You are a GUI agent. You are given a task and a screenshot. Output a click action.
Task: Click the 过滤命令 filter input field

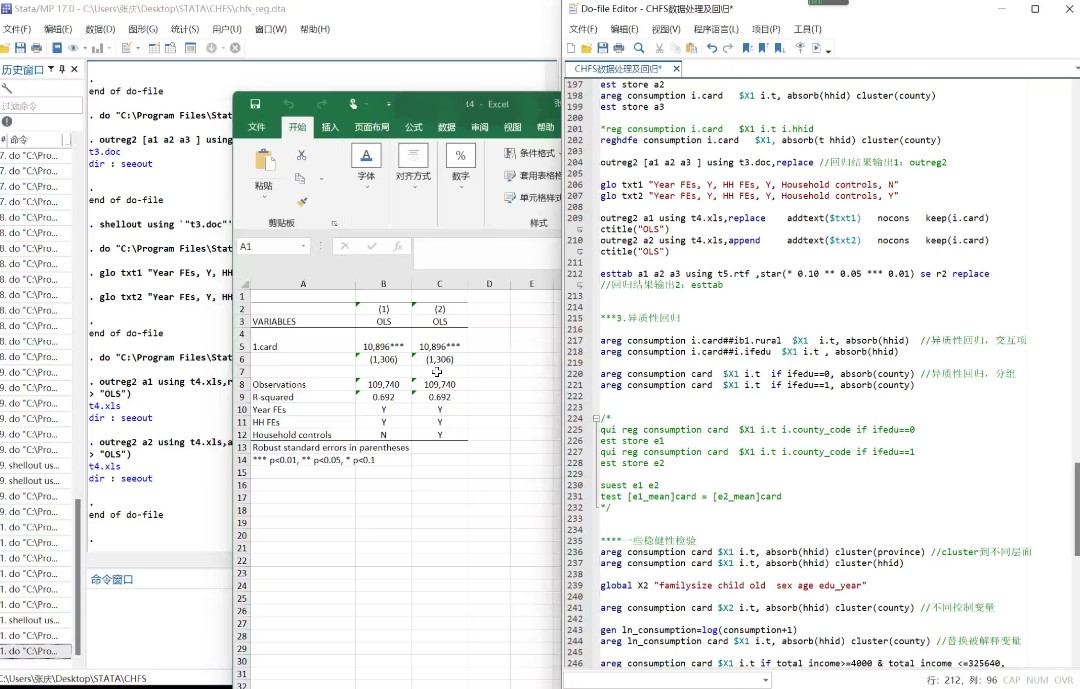pos(40,106)
